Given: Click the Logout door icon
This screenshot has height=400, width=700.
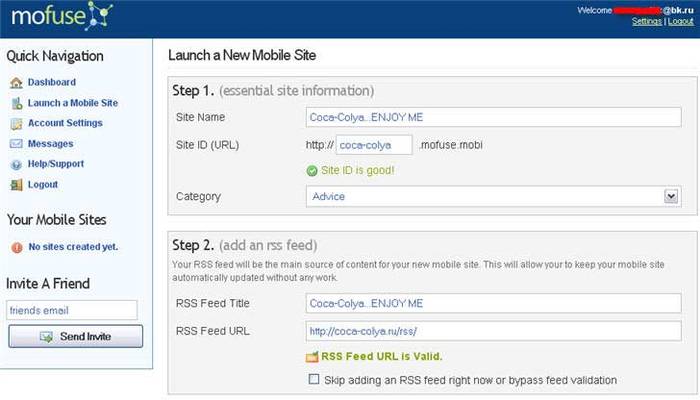Looking at the screenshot, I should pos(16,185).
